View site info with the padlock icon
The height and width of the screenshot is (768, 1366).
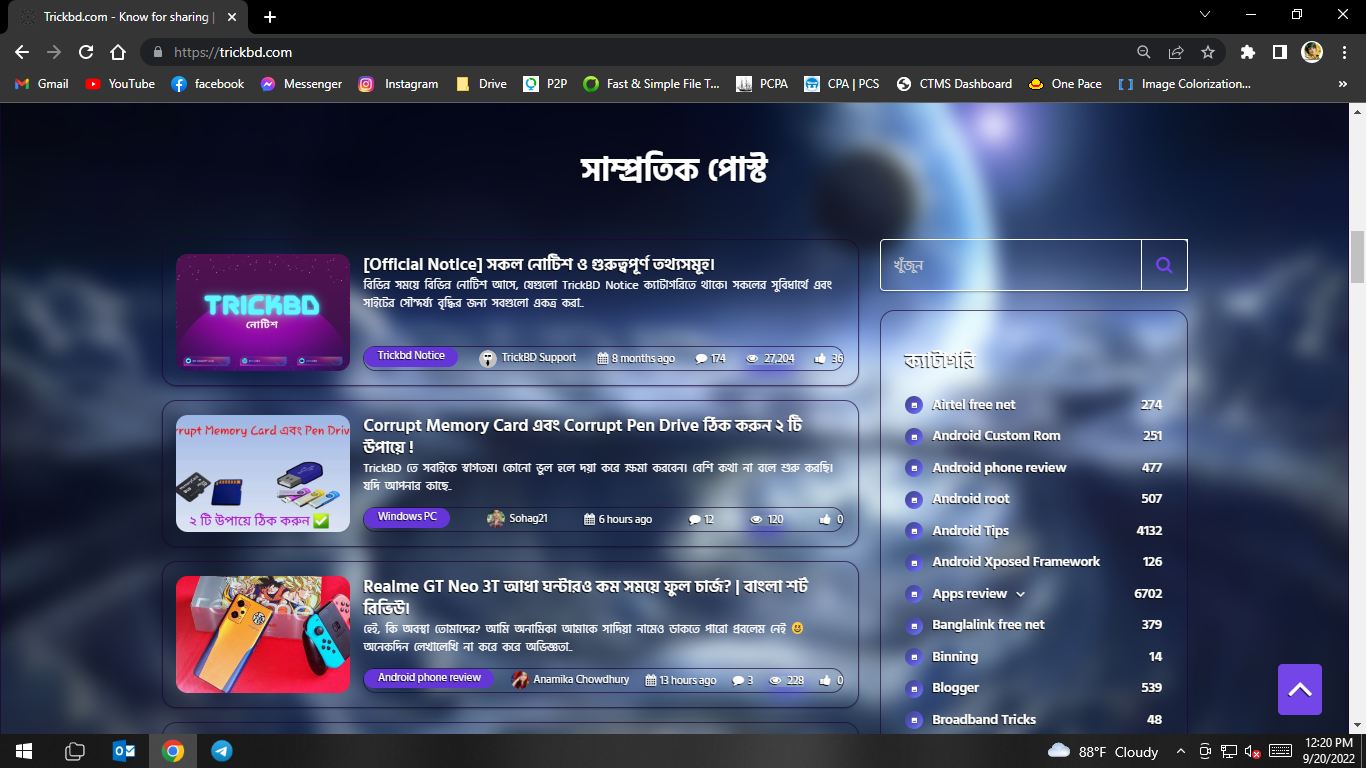click(157, 52)
